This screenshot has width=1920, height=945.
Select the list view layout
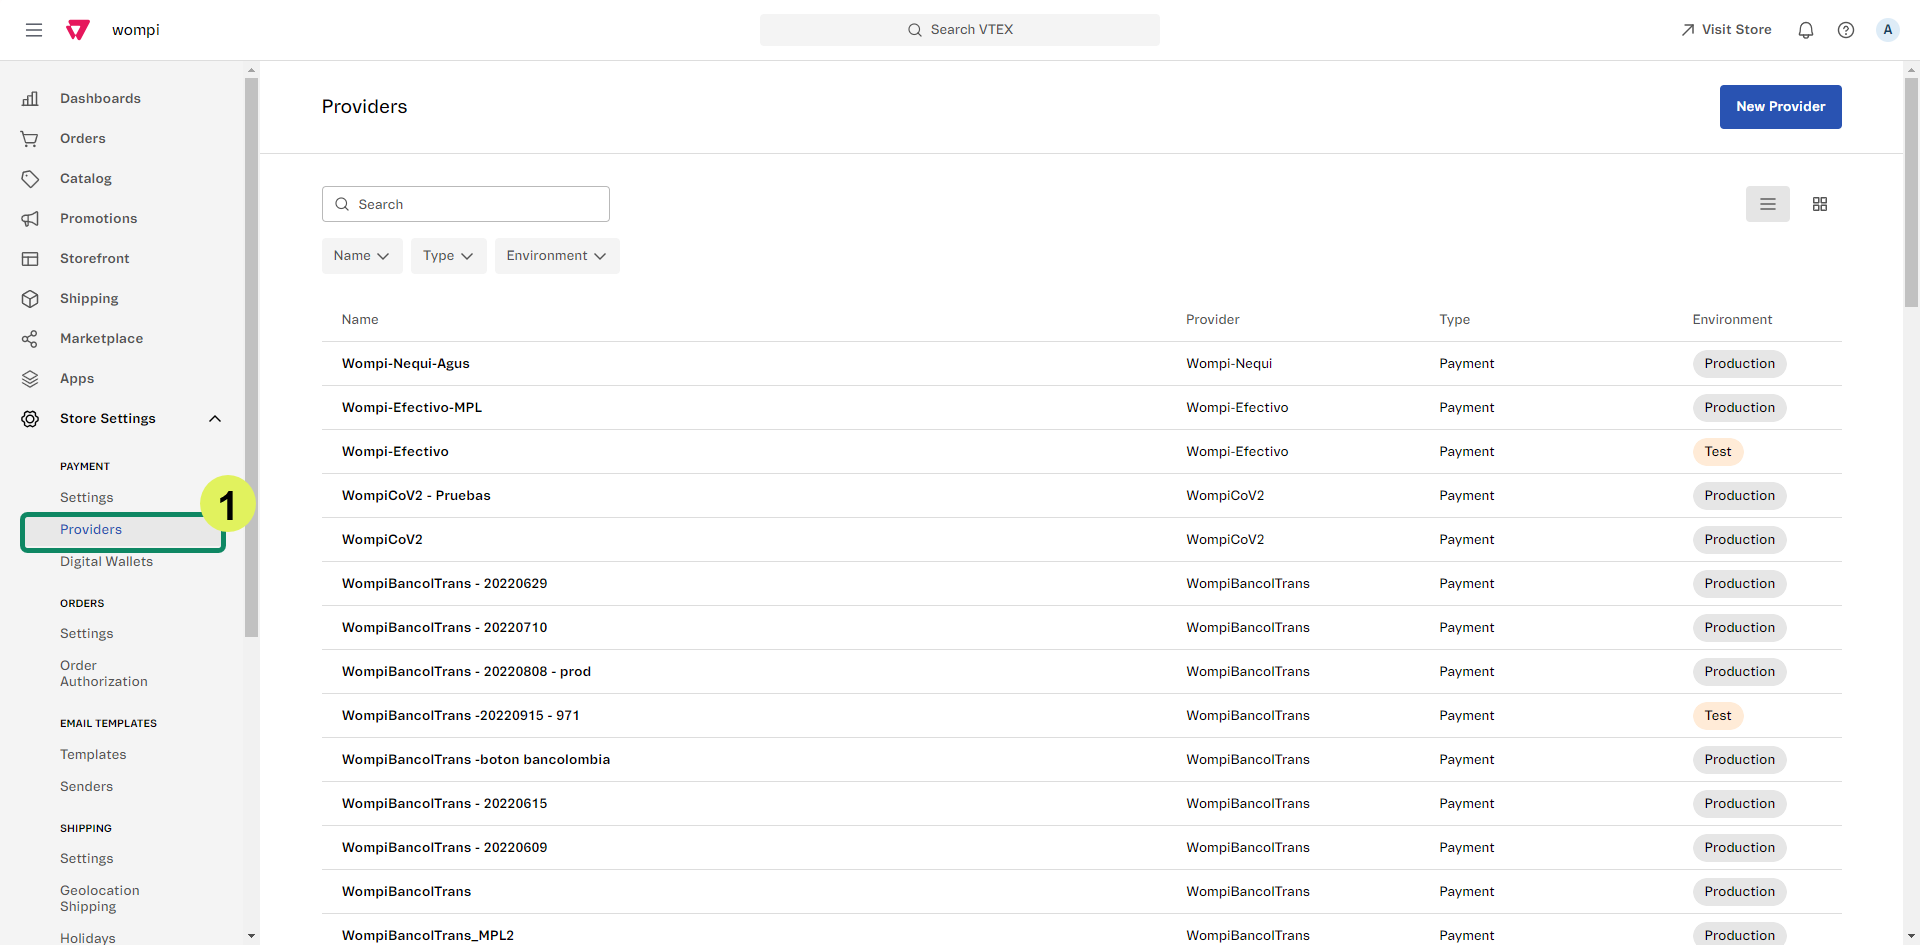pos(1768,204)
